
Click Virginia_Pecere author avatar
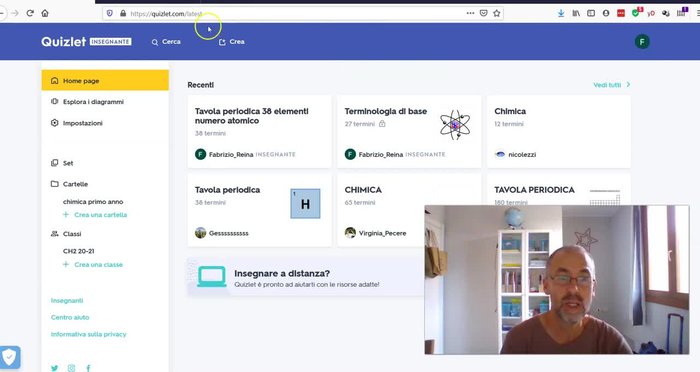click(350, 233)
